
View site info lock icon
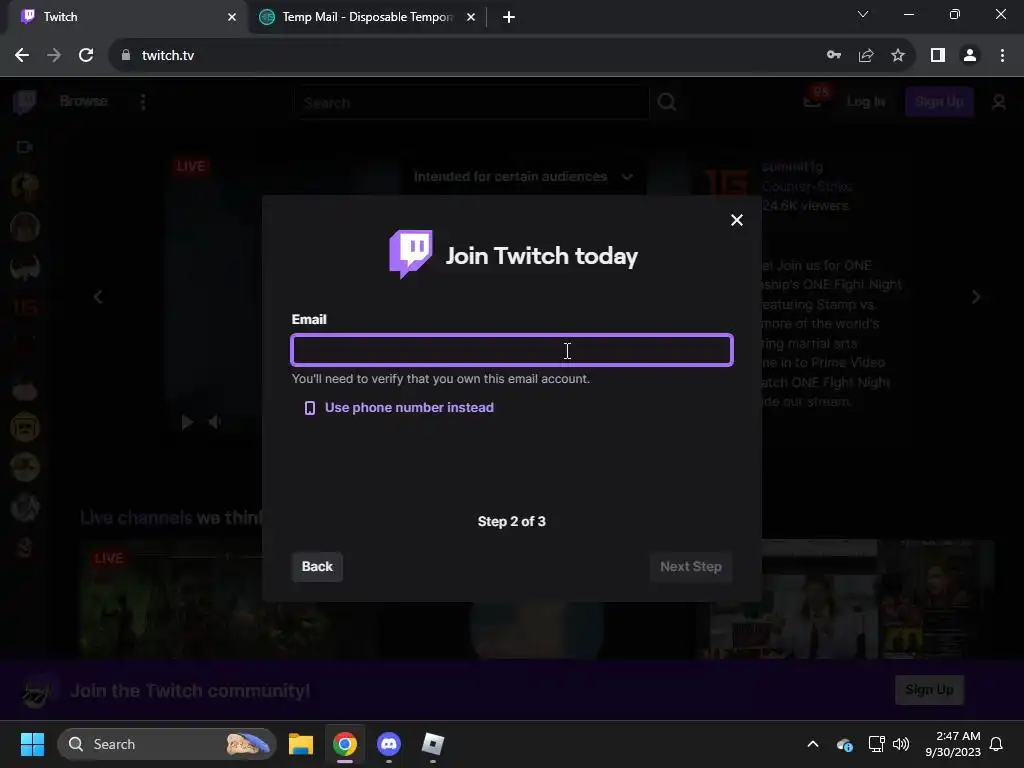click(126, 56)
